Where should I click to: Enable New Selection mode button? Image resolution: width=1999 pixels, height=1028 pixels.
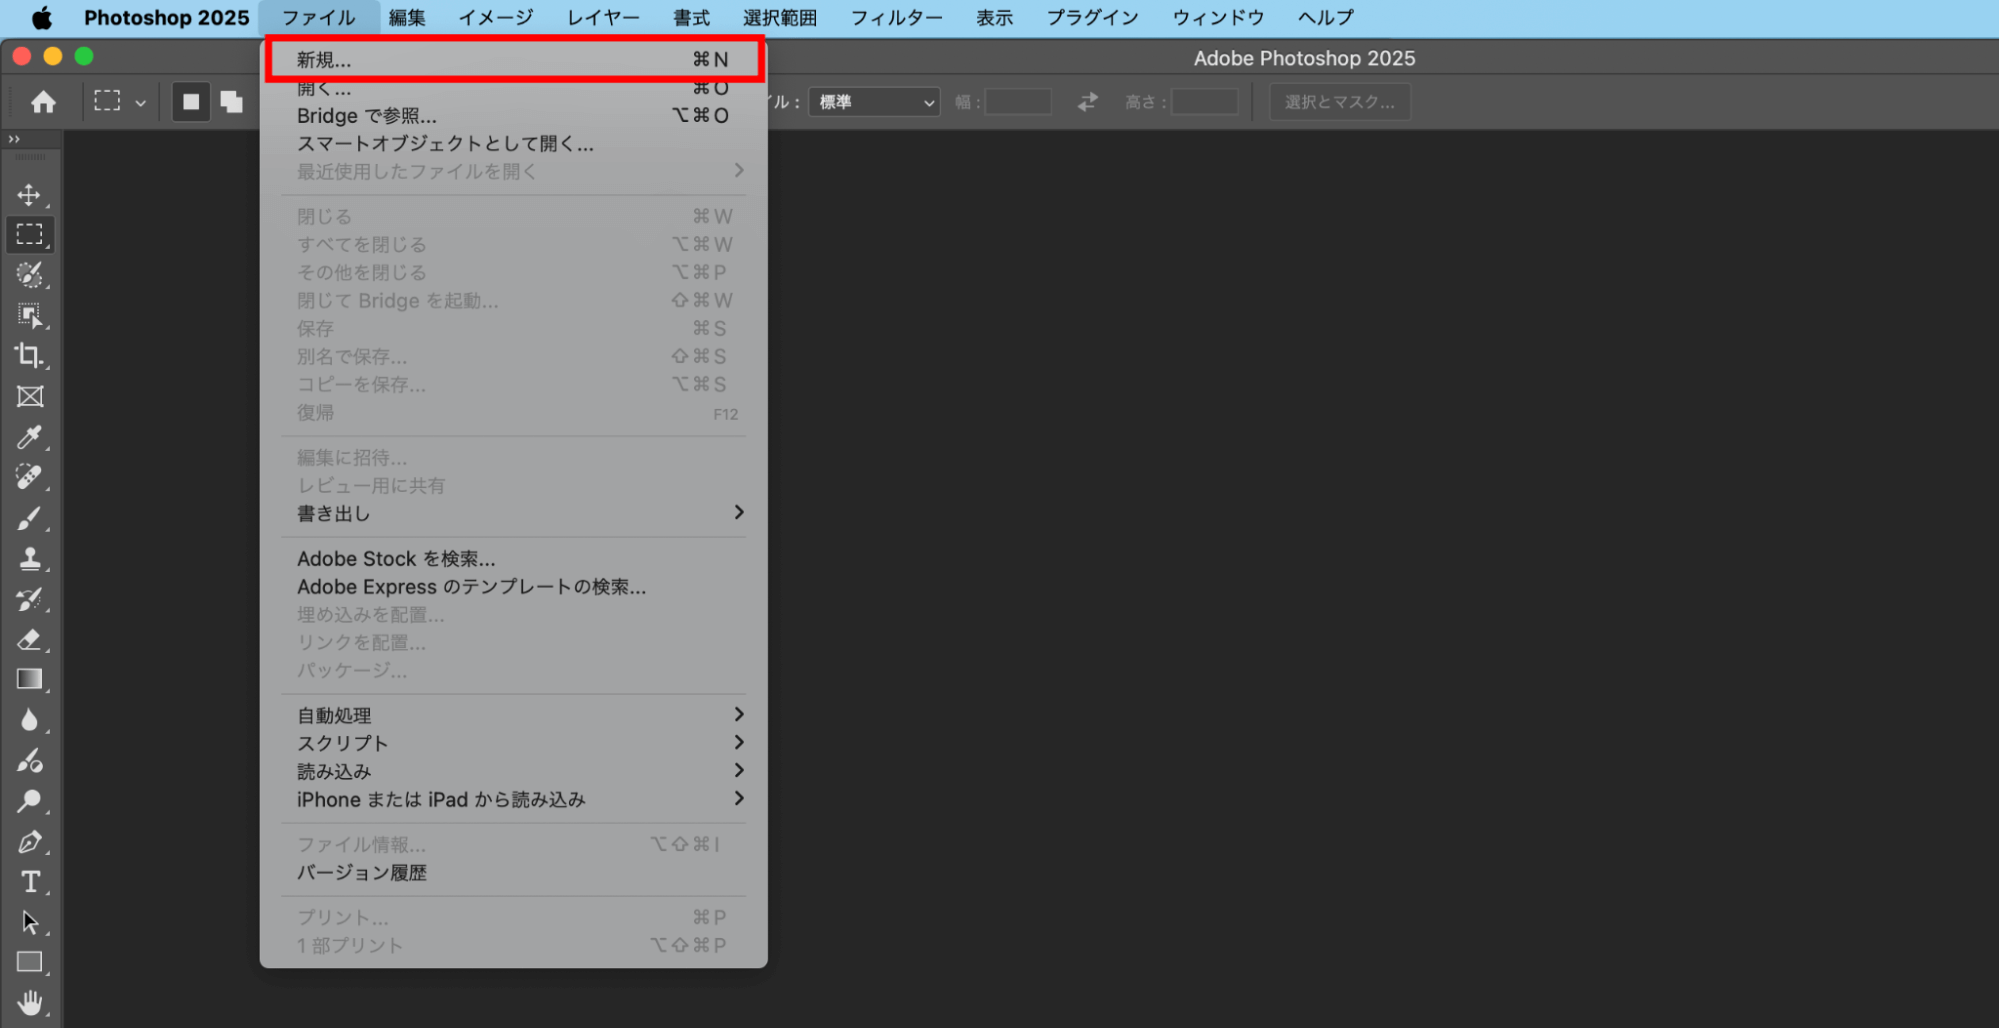coord(191,102)
